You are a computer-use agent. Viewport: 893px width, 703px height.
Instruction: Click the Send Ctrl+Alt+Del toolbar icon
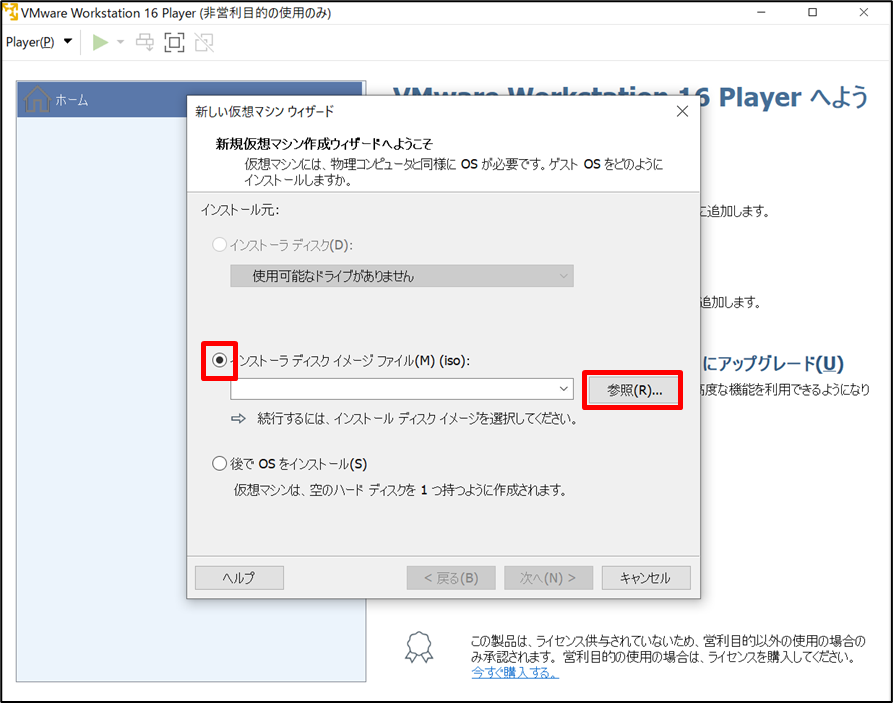click(145, 42)
